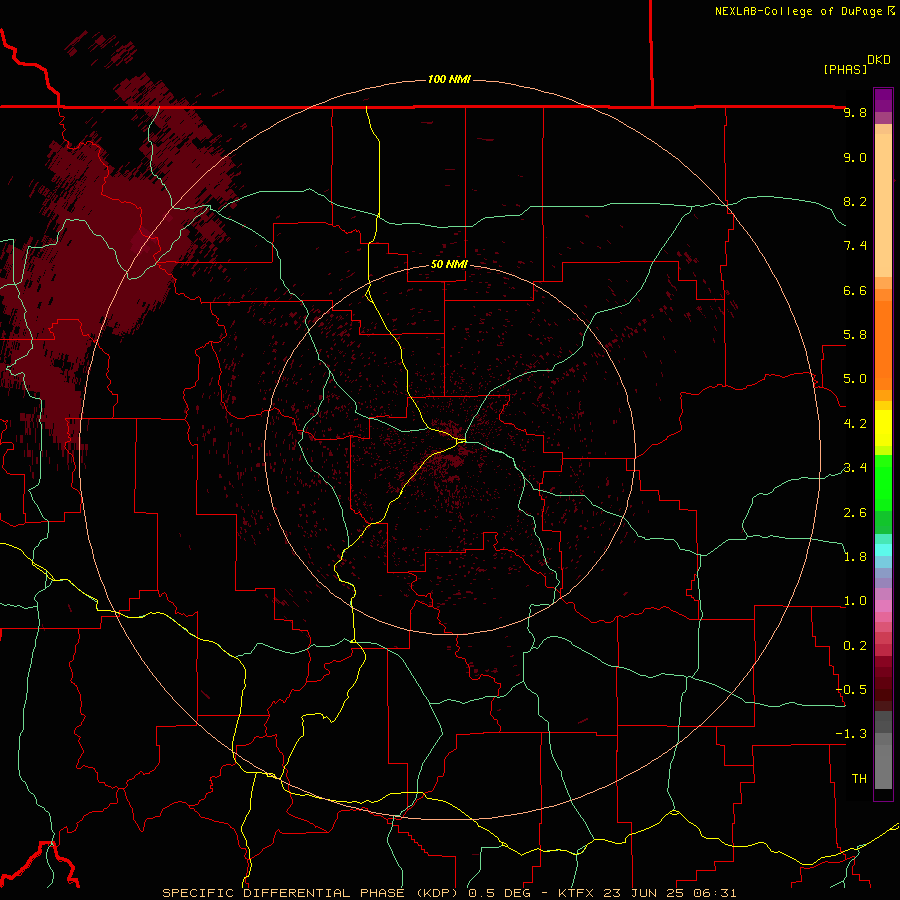Click the 100 NMI range ring label
Image resolution: width=900 pixels, height=900 pixels.
(x=449, y=79)
